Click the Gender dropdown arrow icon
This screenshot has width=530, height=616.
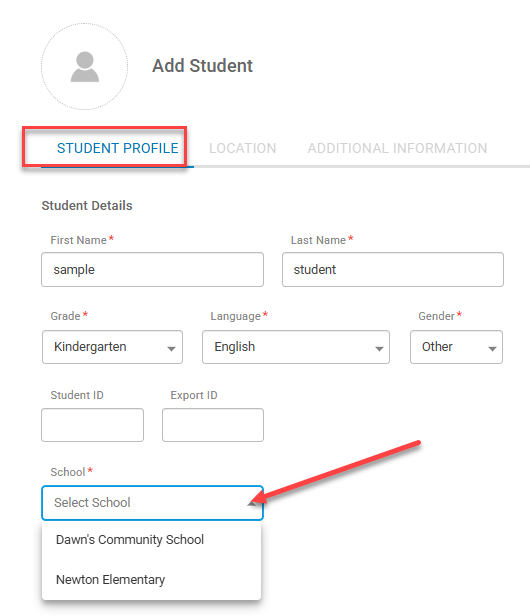(492, 348)
